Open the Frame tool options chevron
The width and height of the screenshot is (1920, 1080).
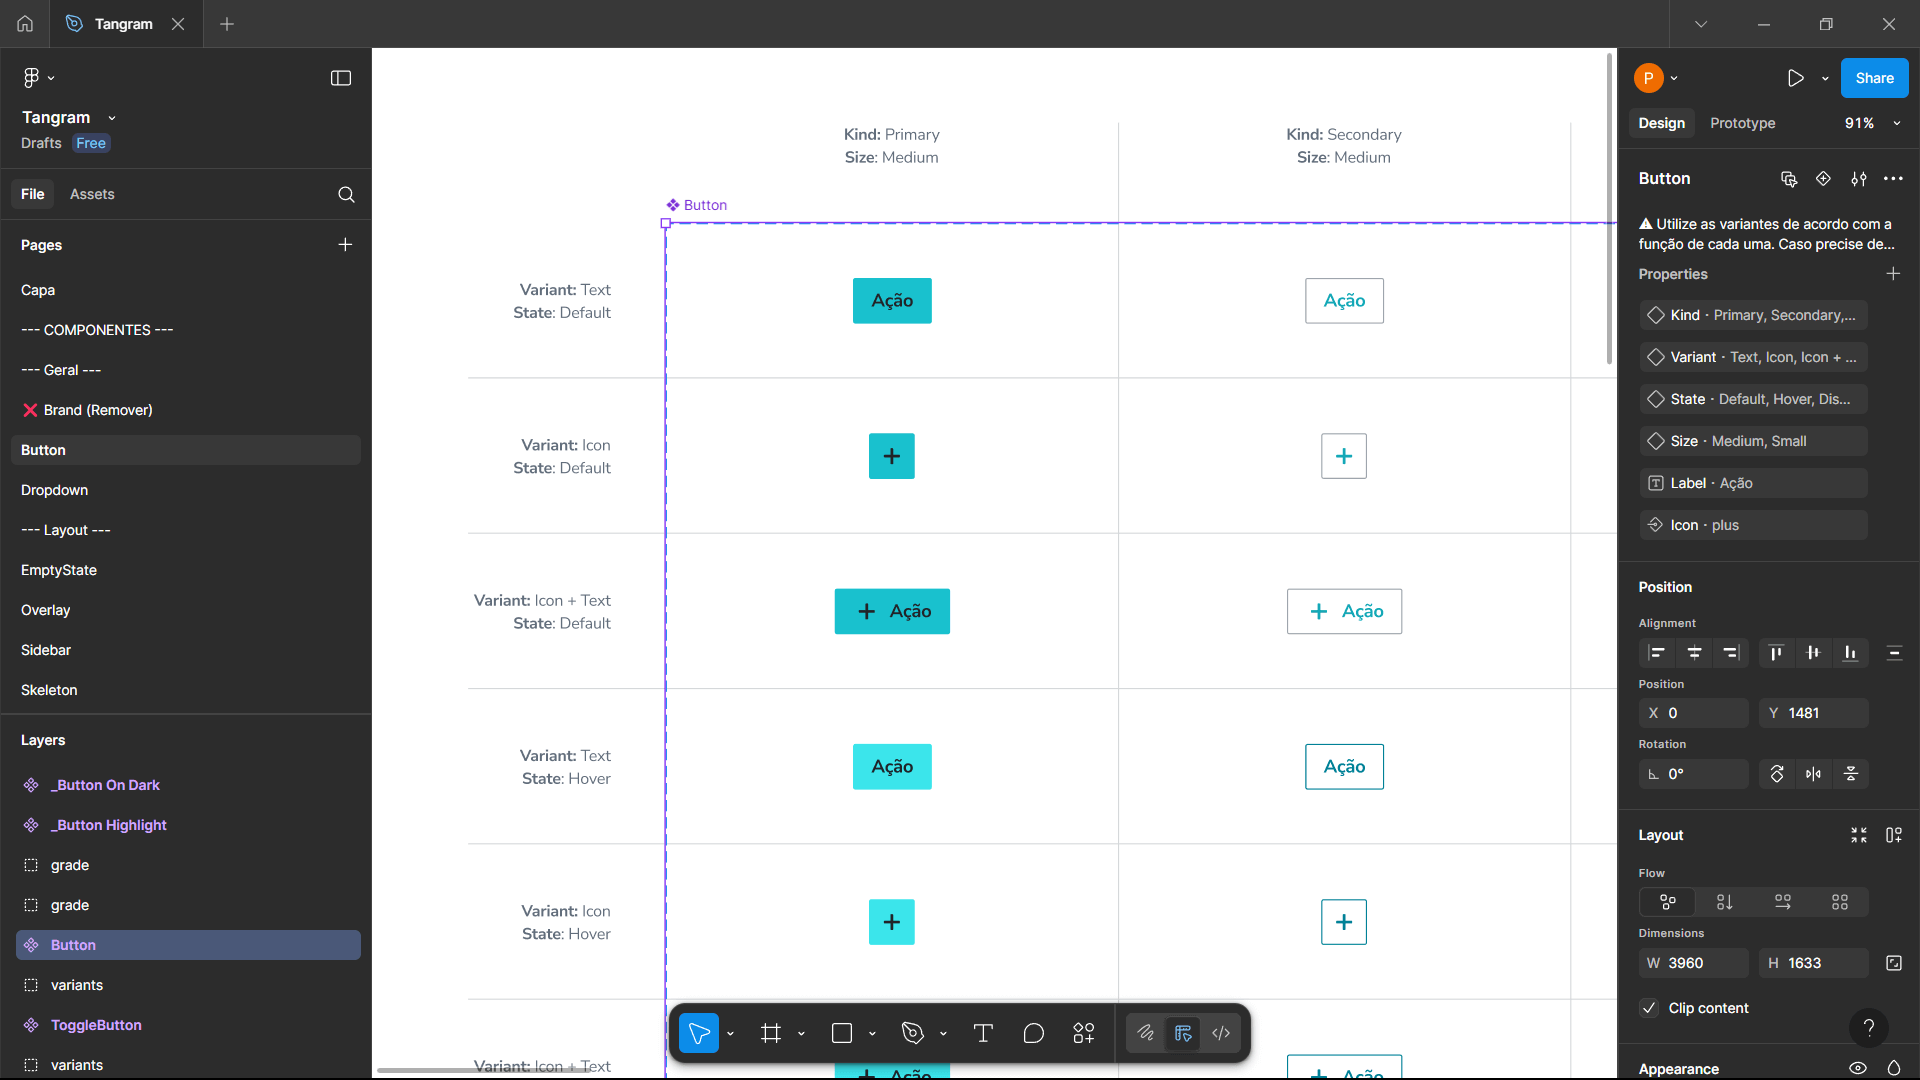coord(801,1034)
